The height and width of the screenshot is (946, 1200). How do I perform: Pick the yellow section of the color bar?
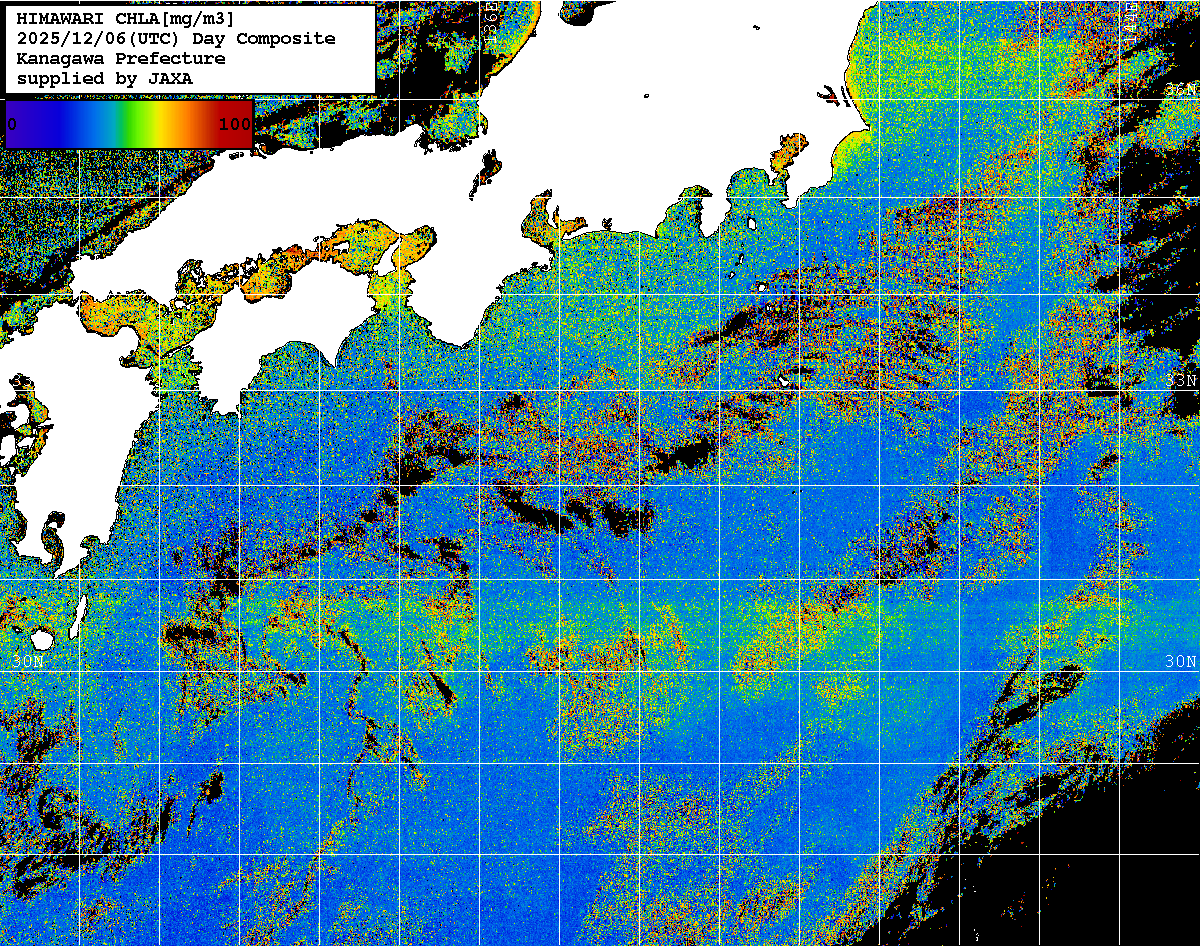point(158,124)
